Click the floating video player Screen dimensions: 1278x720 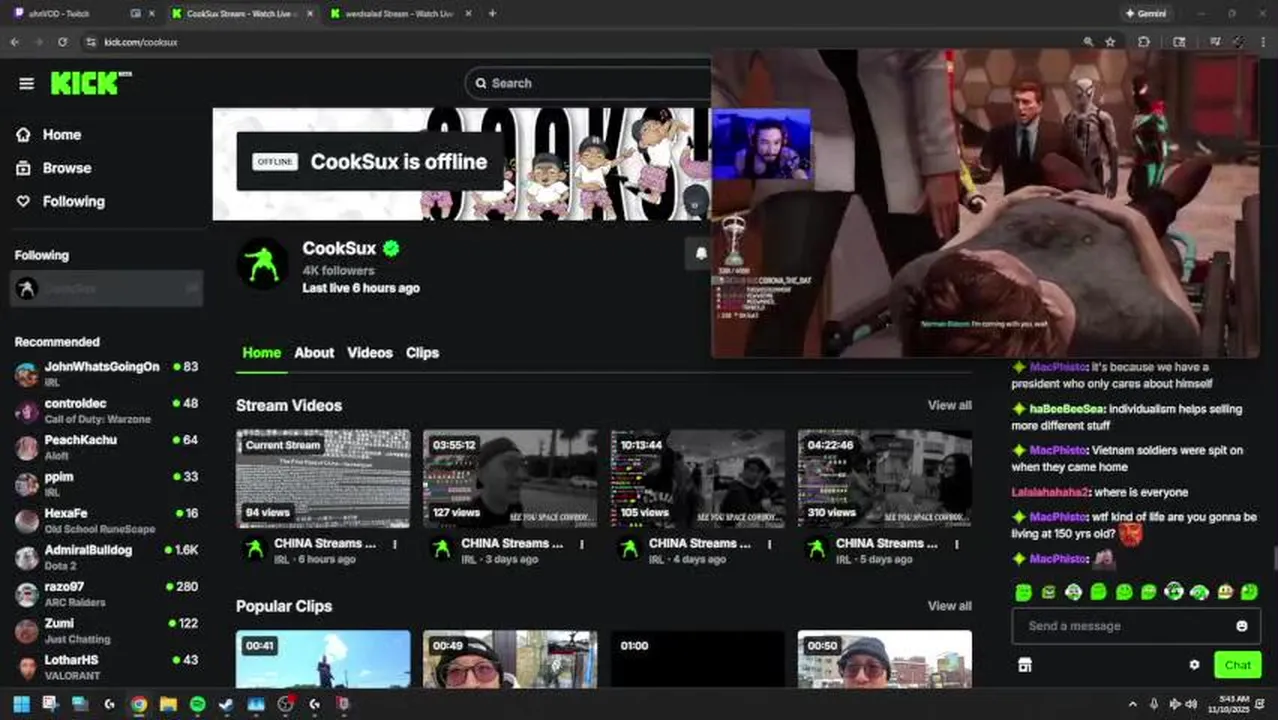click(985, 204)
